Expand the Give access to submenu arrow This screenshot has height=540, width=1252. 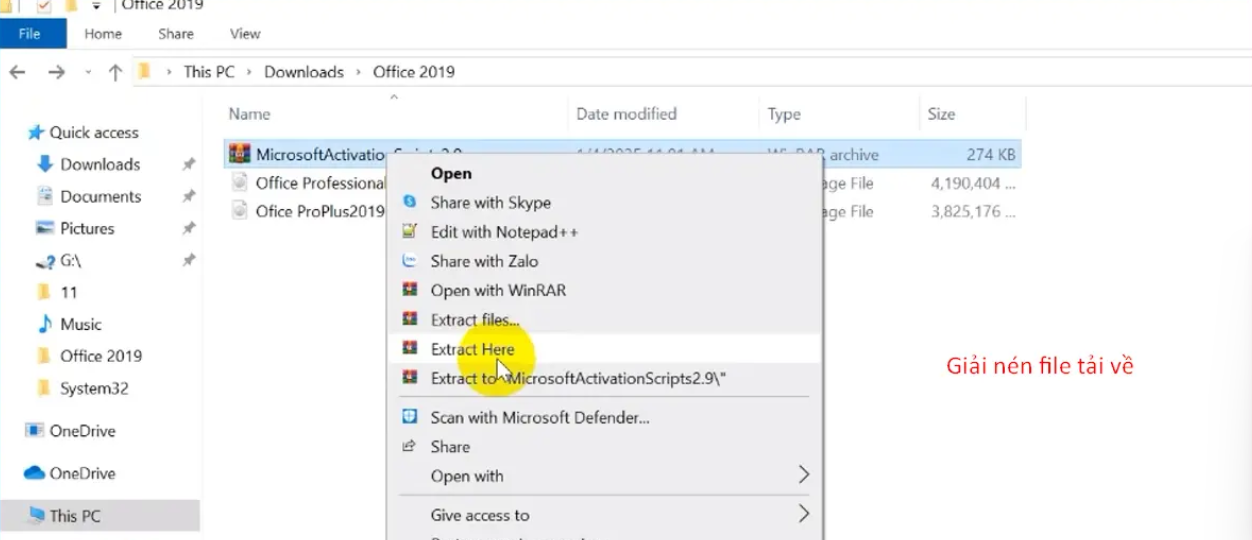click(803, 515)
